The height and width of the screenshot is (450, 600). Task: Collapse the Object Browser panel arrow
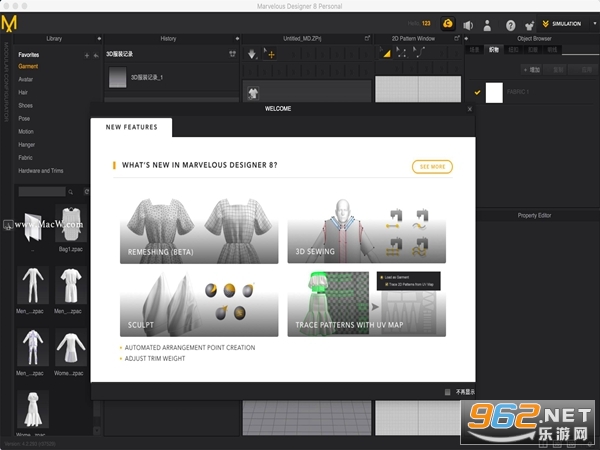pyautogui.click(x=466, y=39)
